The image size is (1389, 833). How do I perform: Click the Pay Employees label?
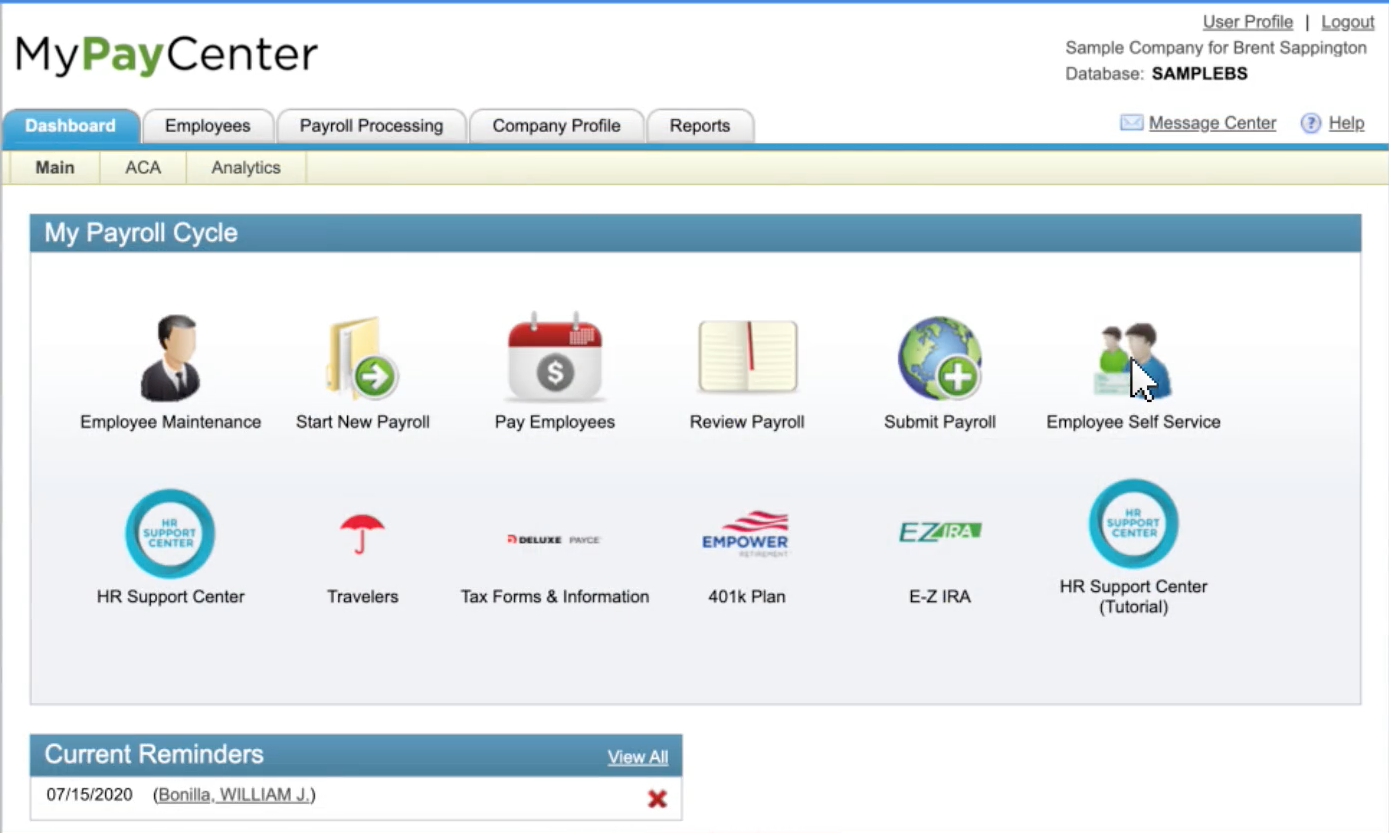pyautogui.click(x=555, y=422)
